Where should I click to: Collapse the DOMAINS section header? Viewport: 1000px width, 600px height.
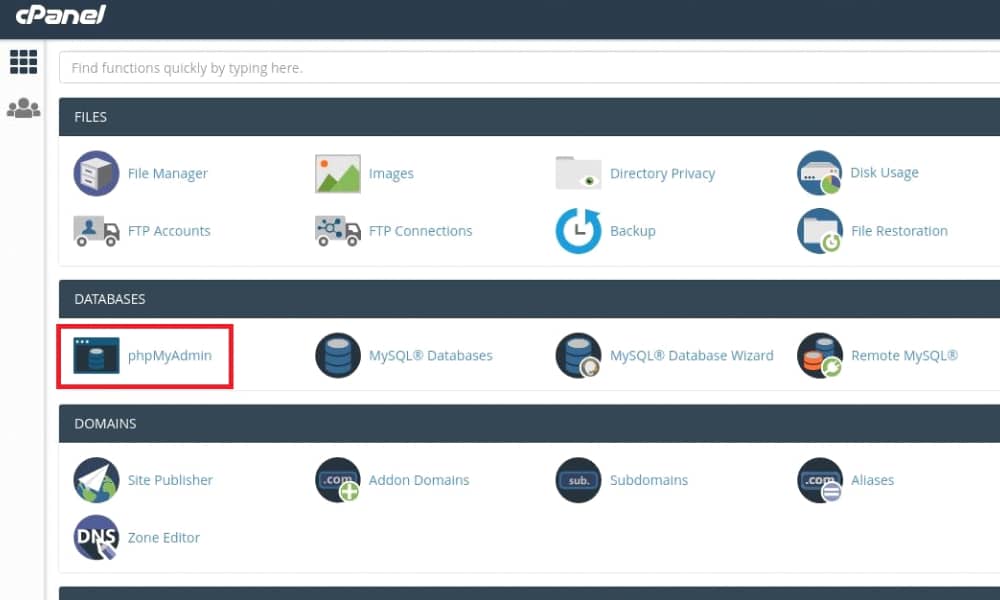(x=529, y=423)
